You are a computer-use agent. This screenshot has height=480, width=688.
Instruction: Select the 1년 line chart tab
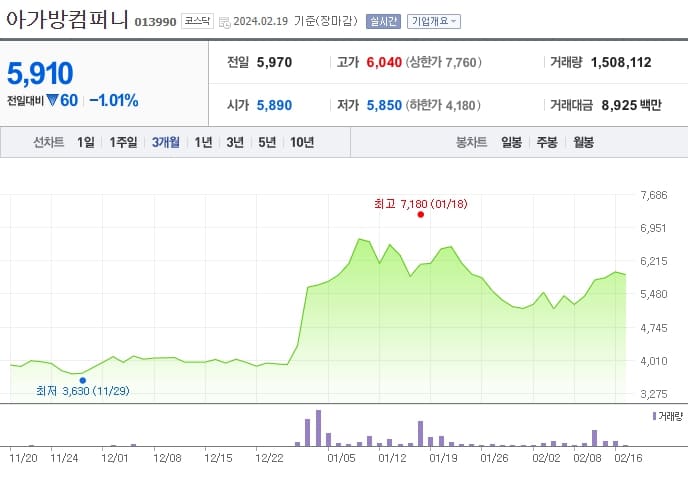(x=203, y=142)
